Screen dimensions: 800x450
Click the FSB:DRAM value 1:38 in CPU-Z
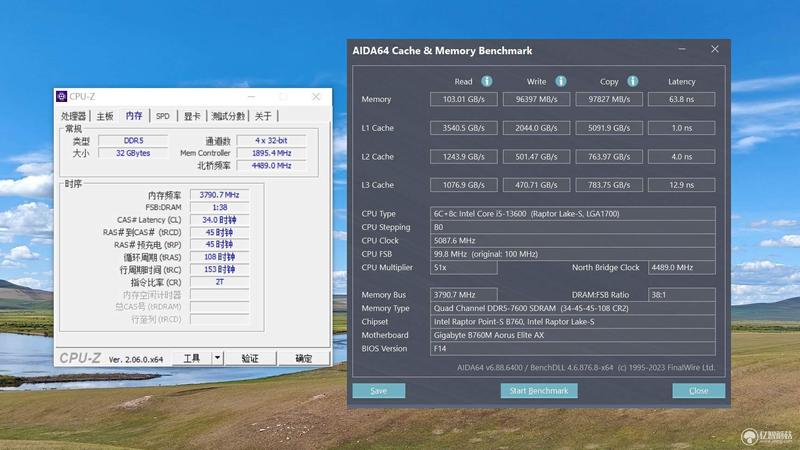click(219, 207)
